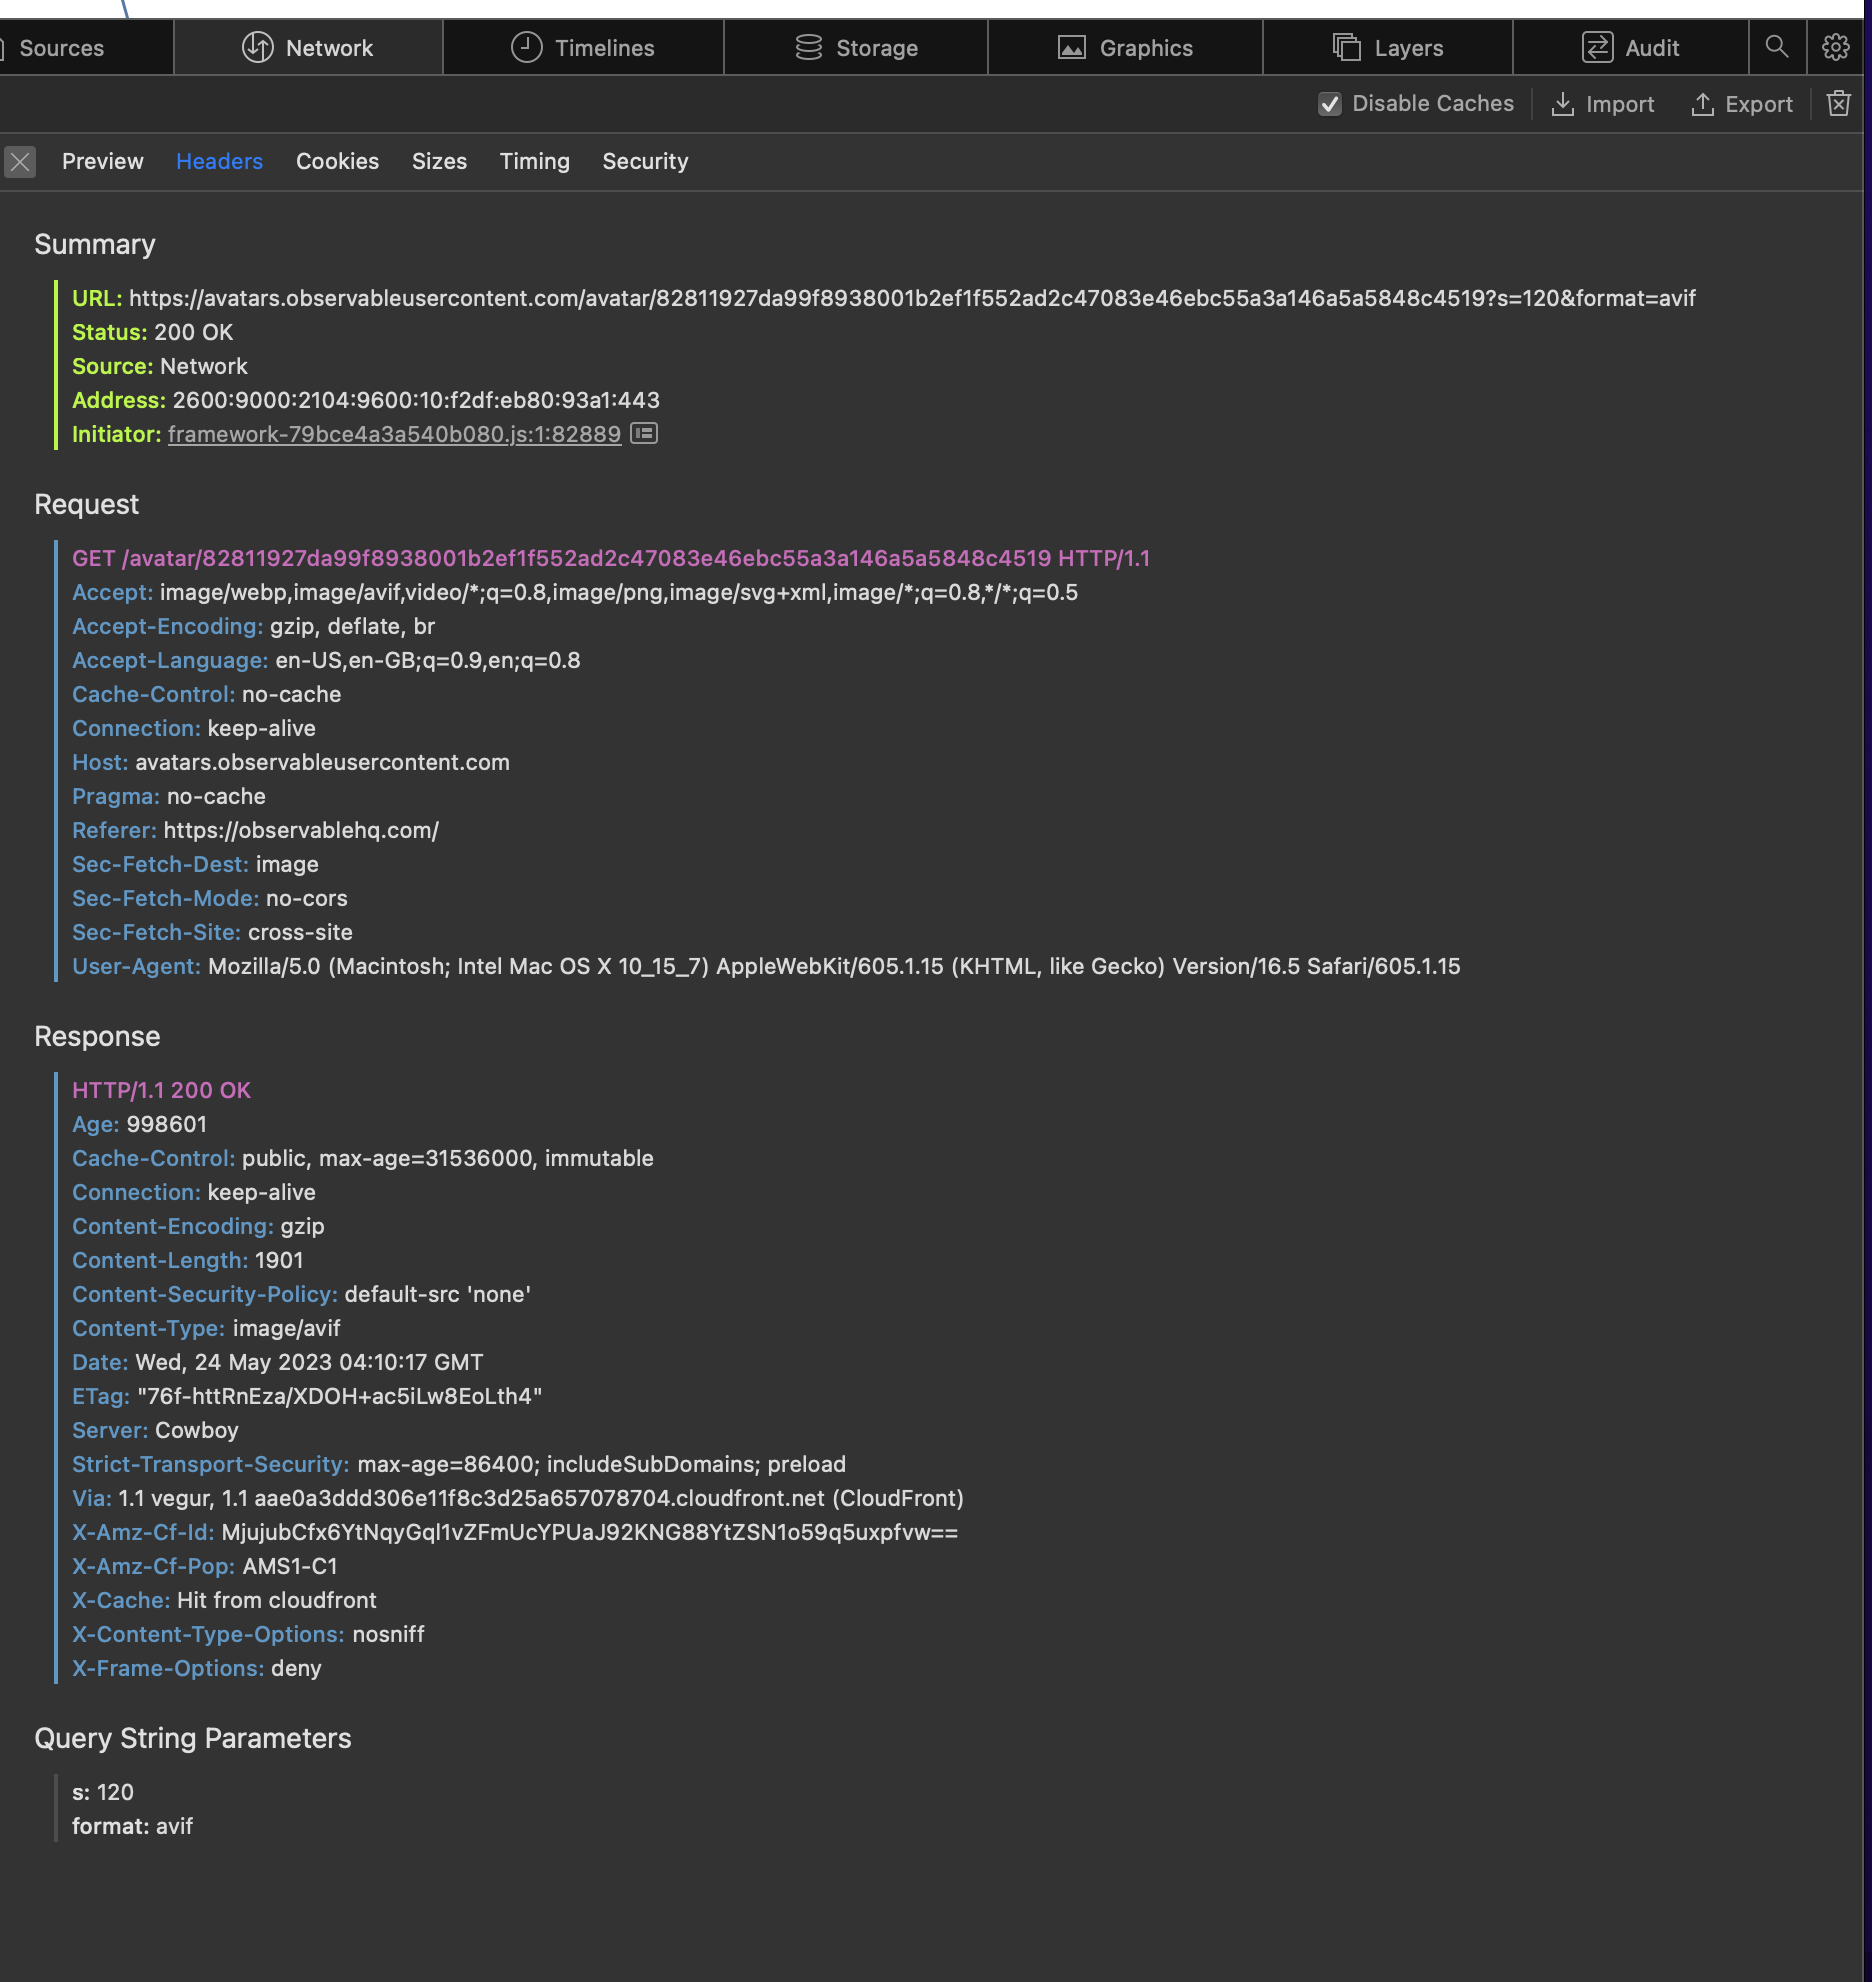The image size is (1872, 1982).
Task: Click the User-Agent header value
Action: 834,966
